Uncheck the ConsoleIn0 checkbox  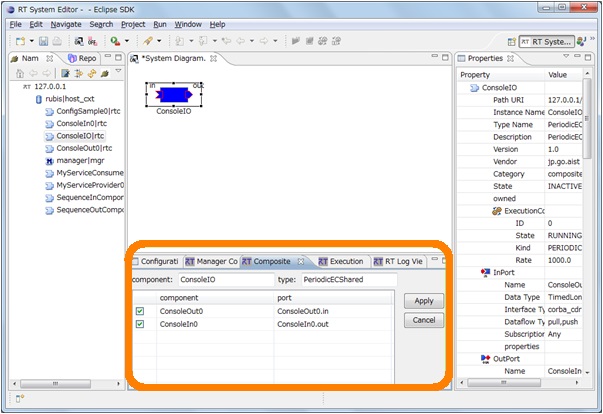(140, 324)
